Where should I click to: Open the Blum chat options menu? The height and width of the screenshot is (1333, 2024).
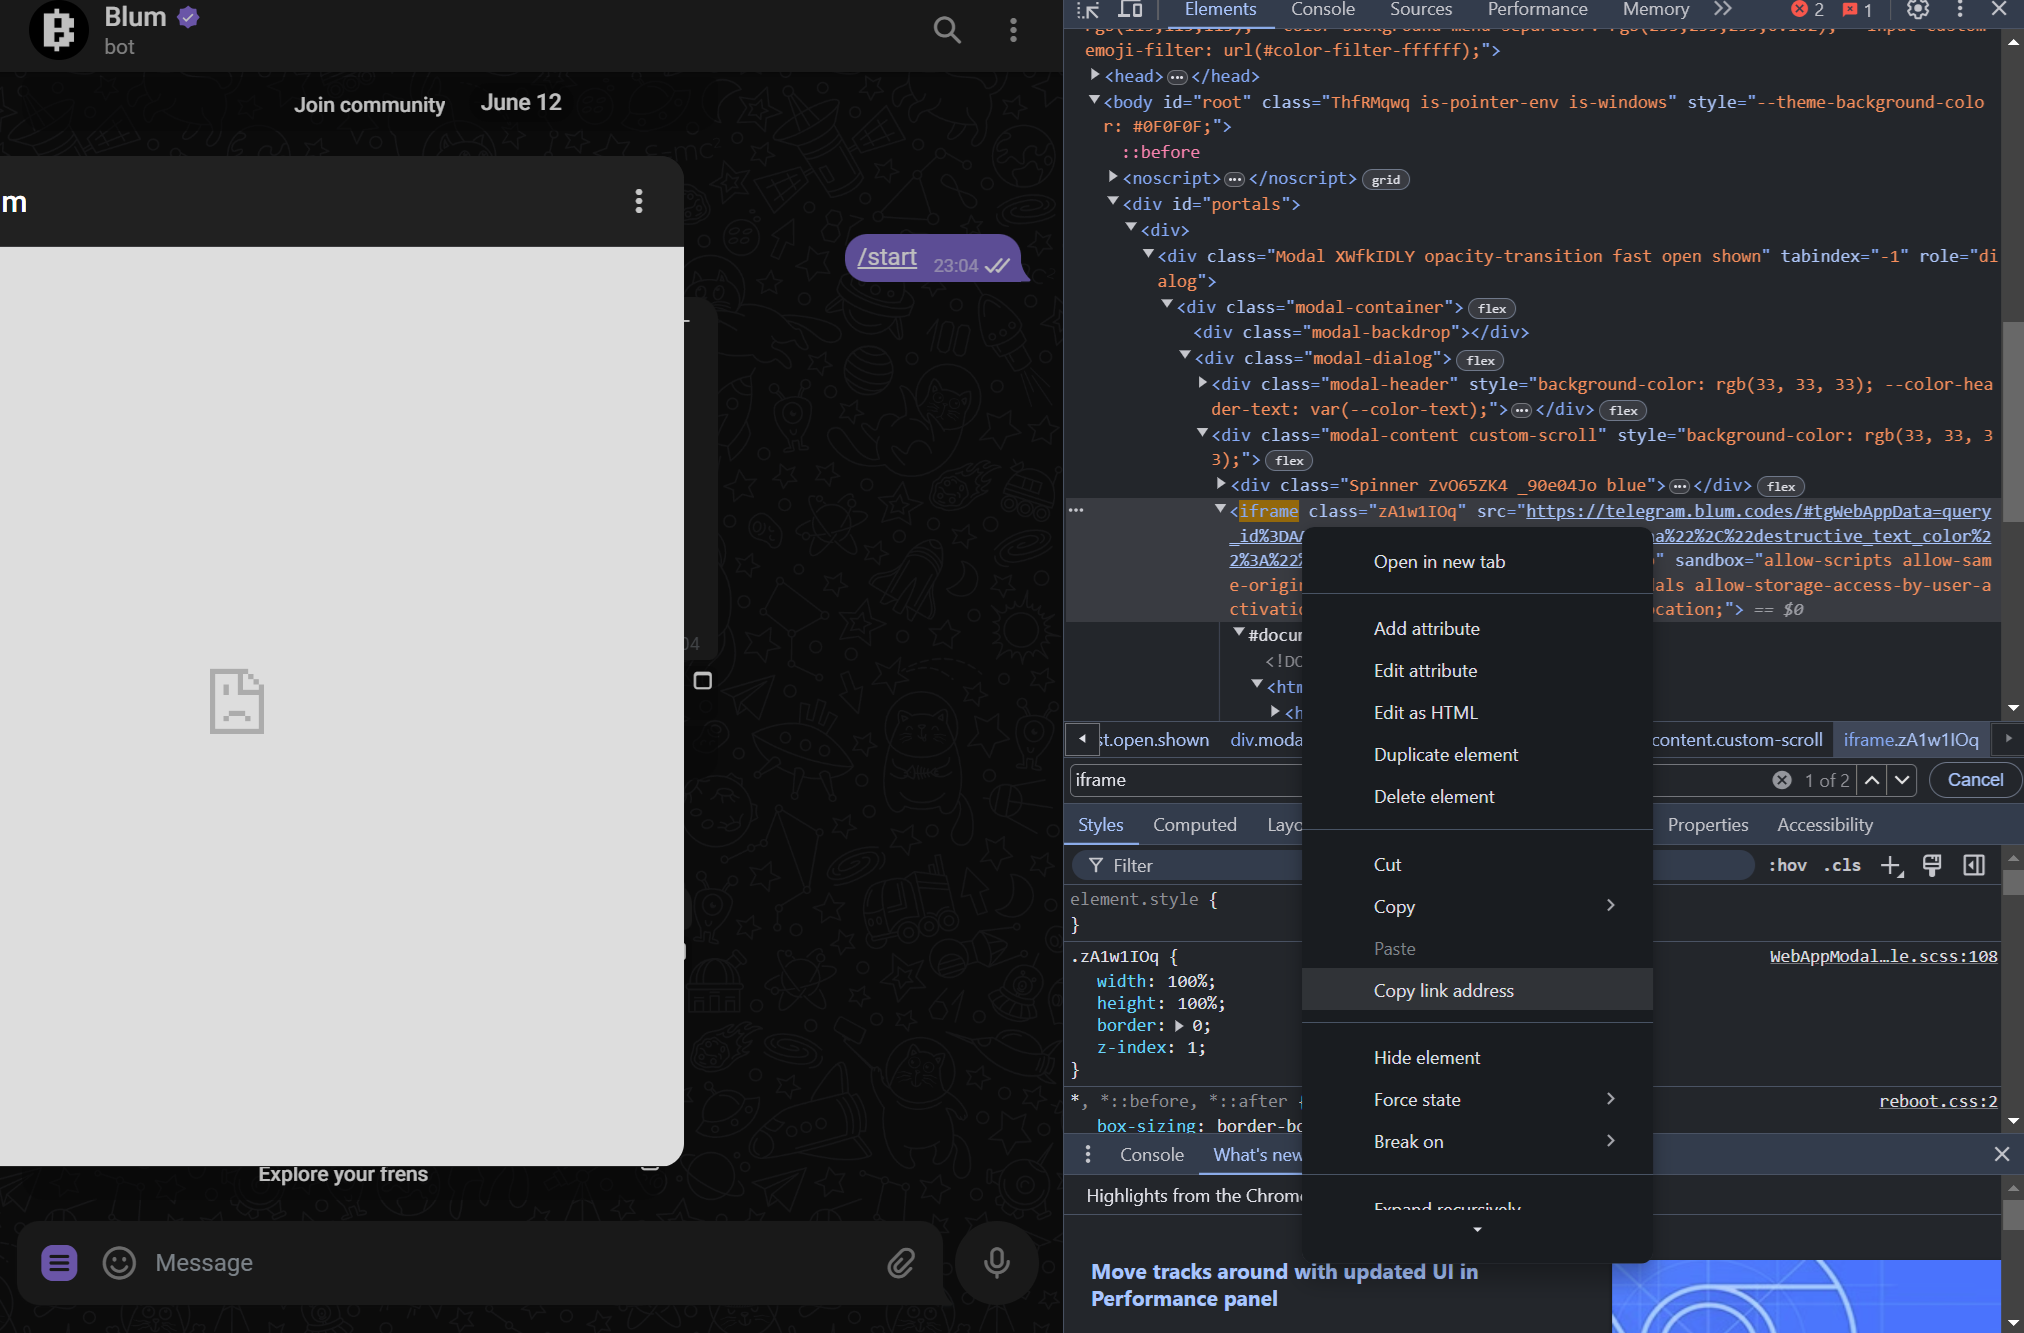pyautogui.click(x=1013, y=30)
